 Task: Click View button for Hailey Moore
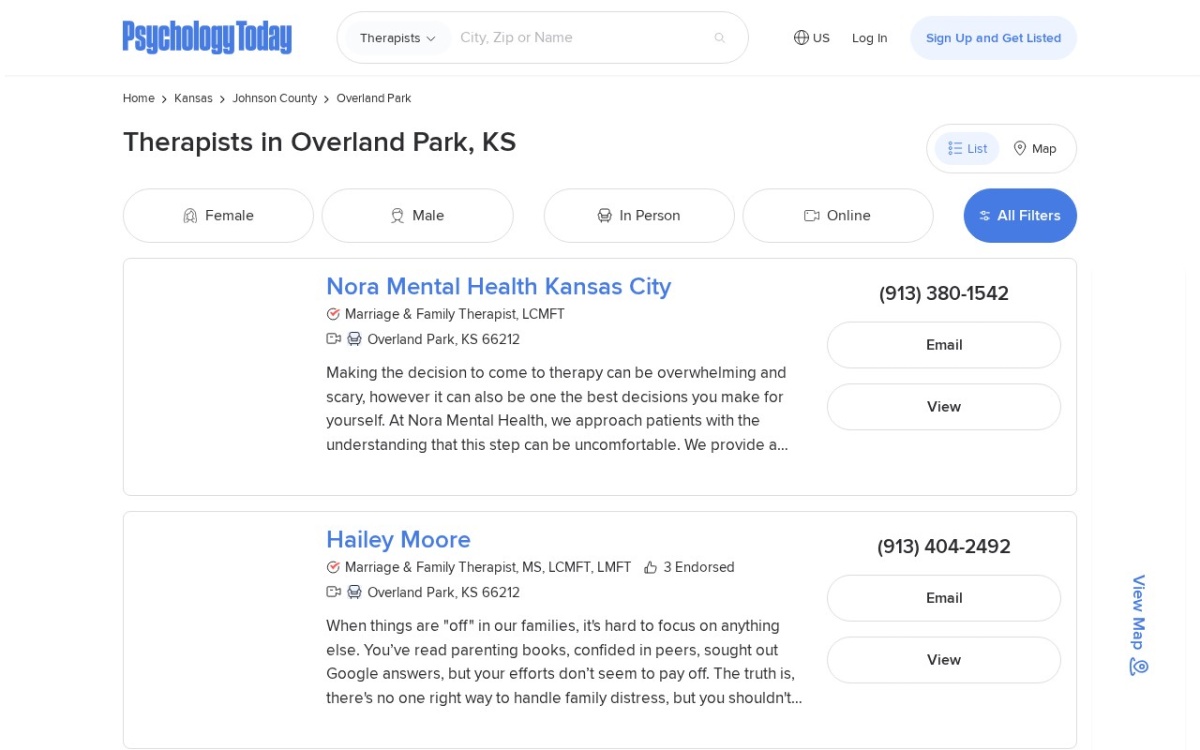944,660
